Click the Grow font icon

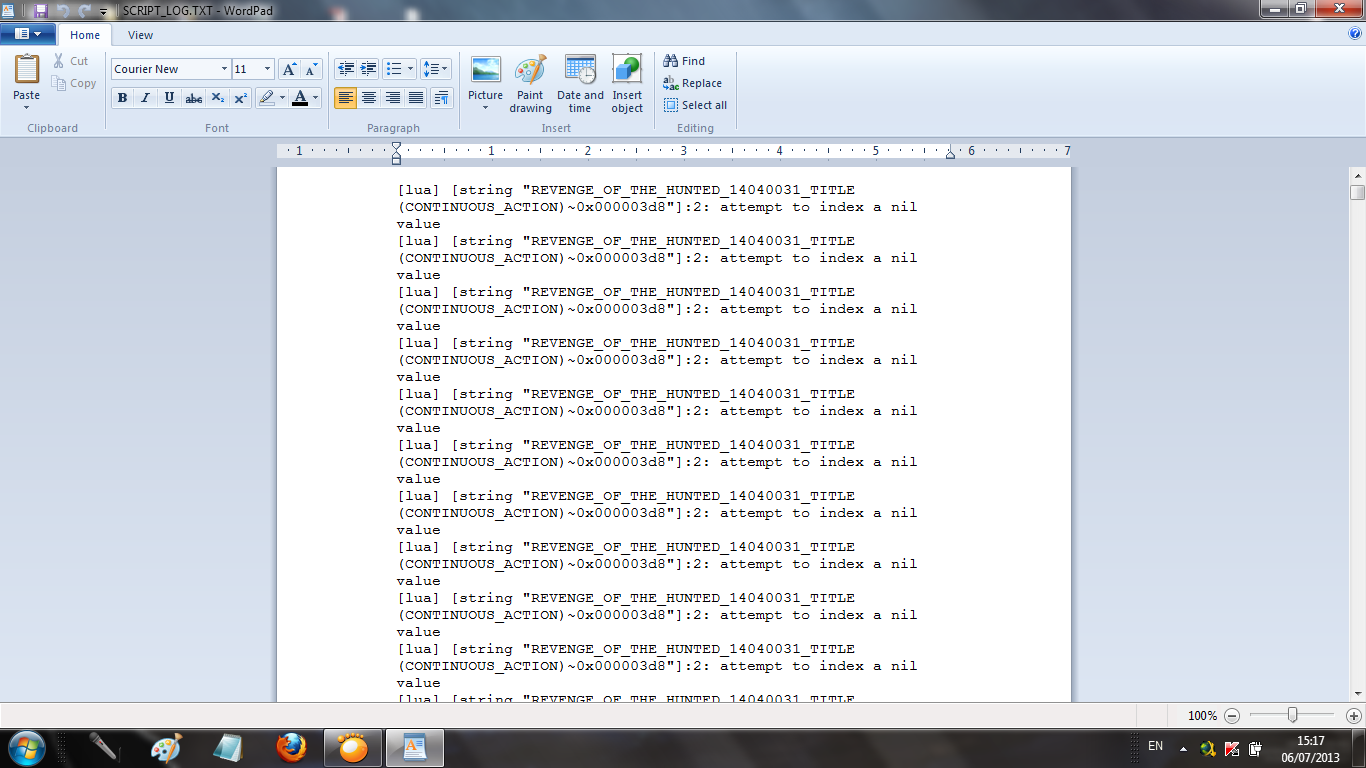(289, 69)
